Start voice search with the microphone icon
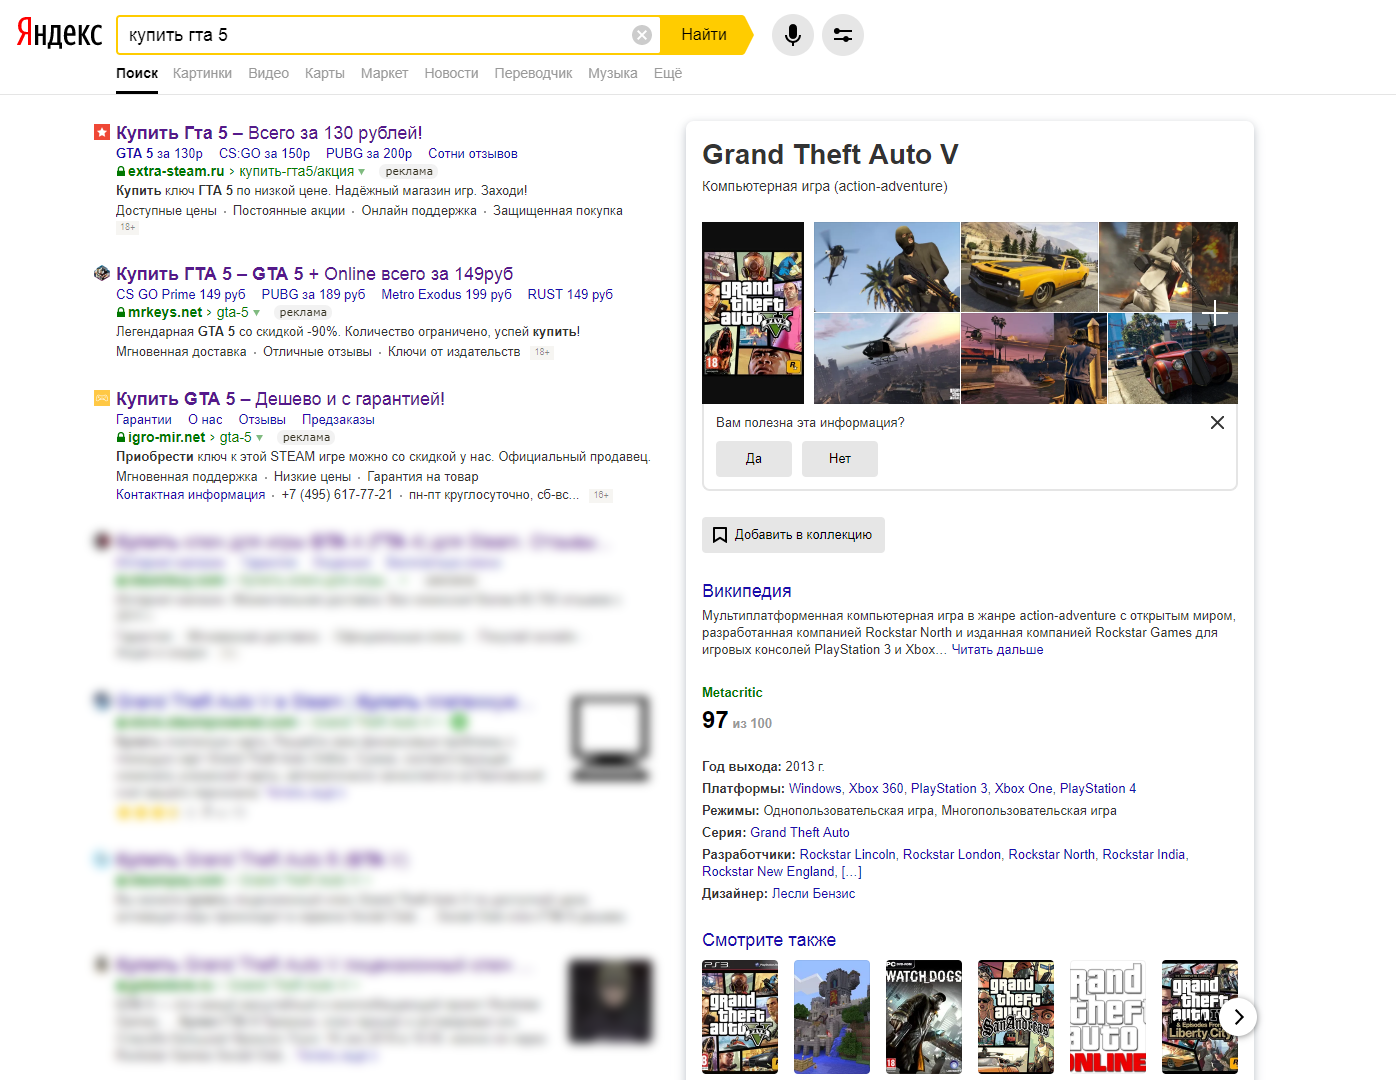 point(793,35)
